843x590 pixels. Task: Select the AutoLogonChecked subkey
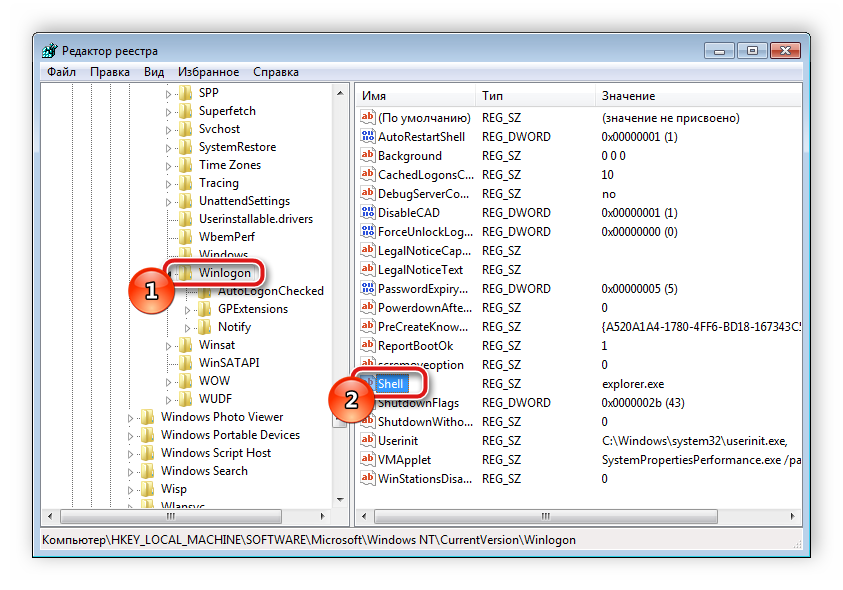tap(270, 291)
